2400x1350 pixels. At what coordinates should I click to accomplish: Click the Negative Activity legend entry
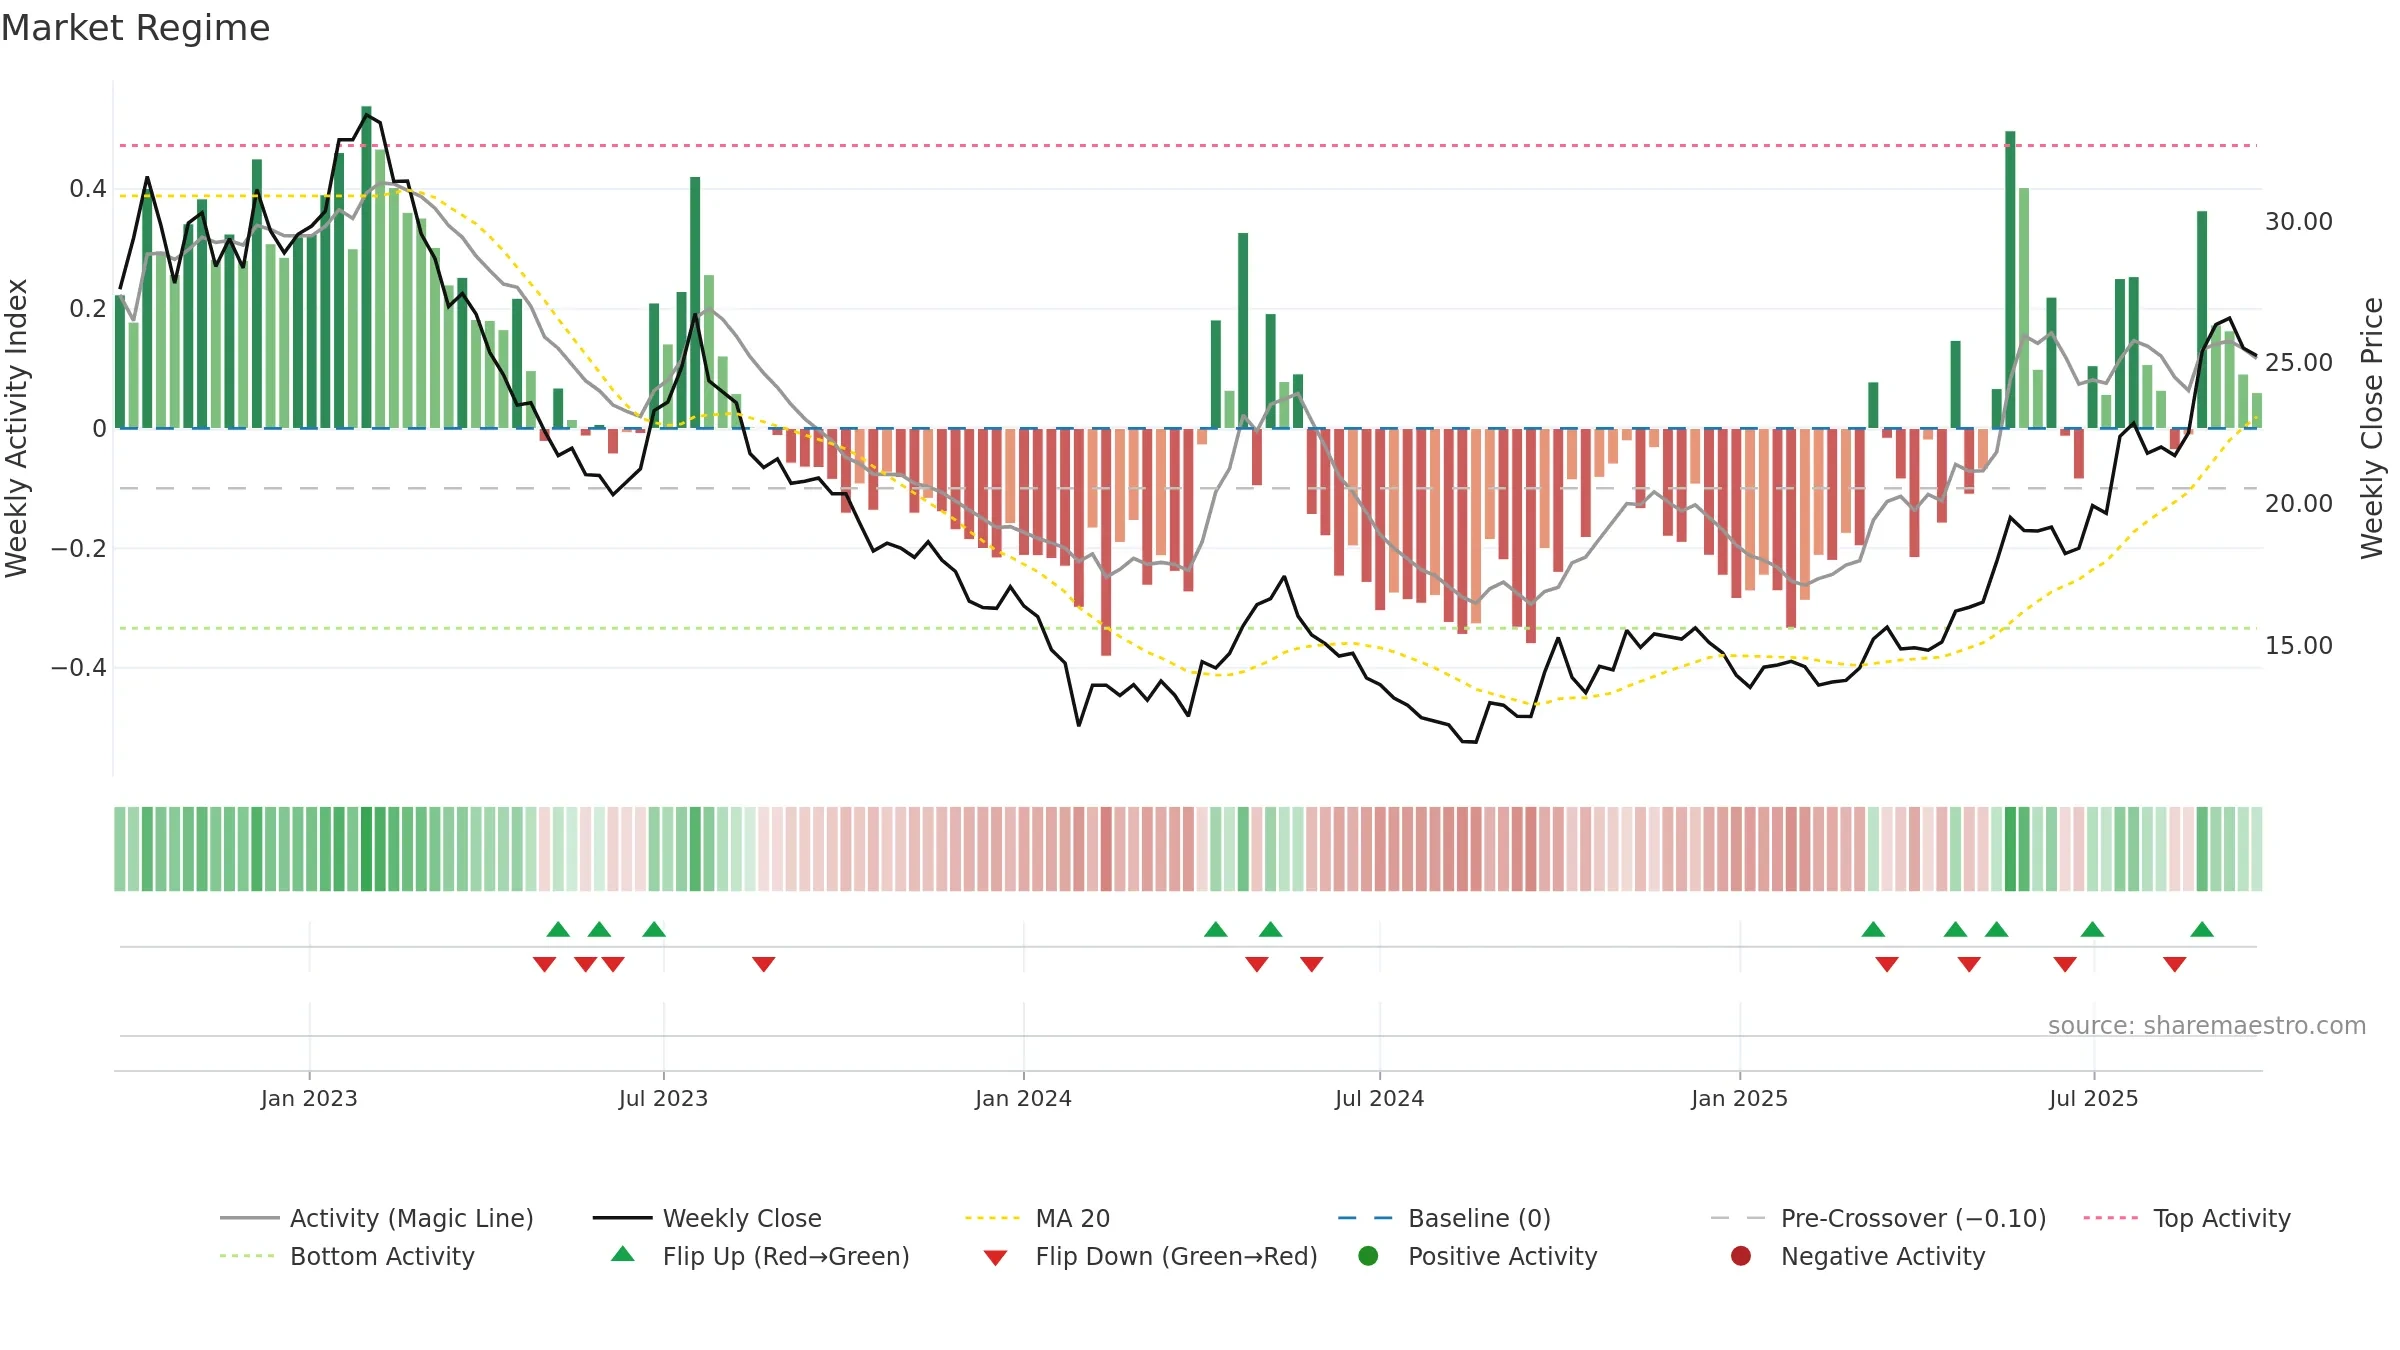pyautogui.click(x=1858, y=1256)
